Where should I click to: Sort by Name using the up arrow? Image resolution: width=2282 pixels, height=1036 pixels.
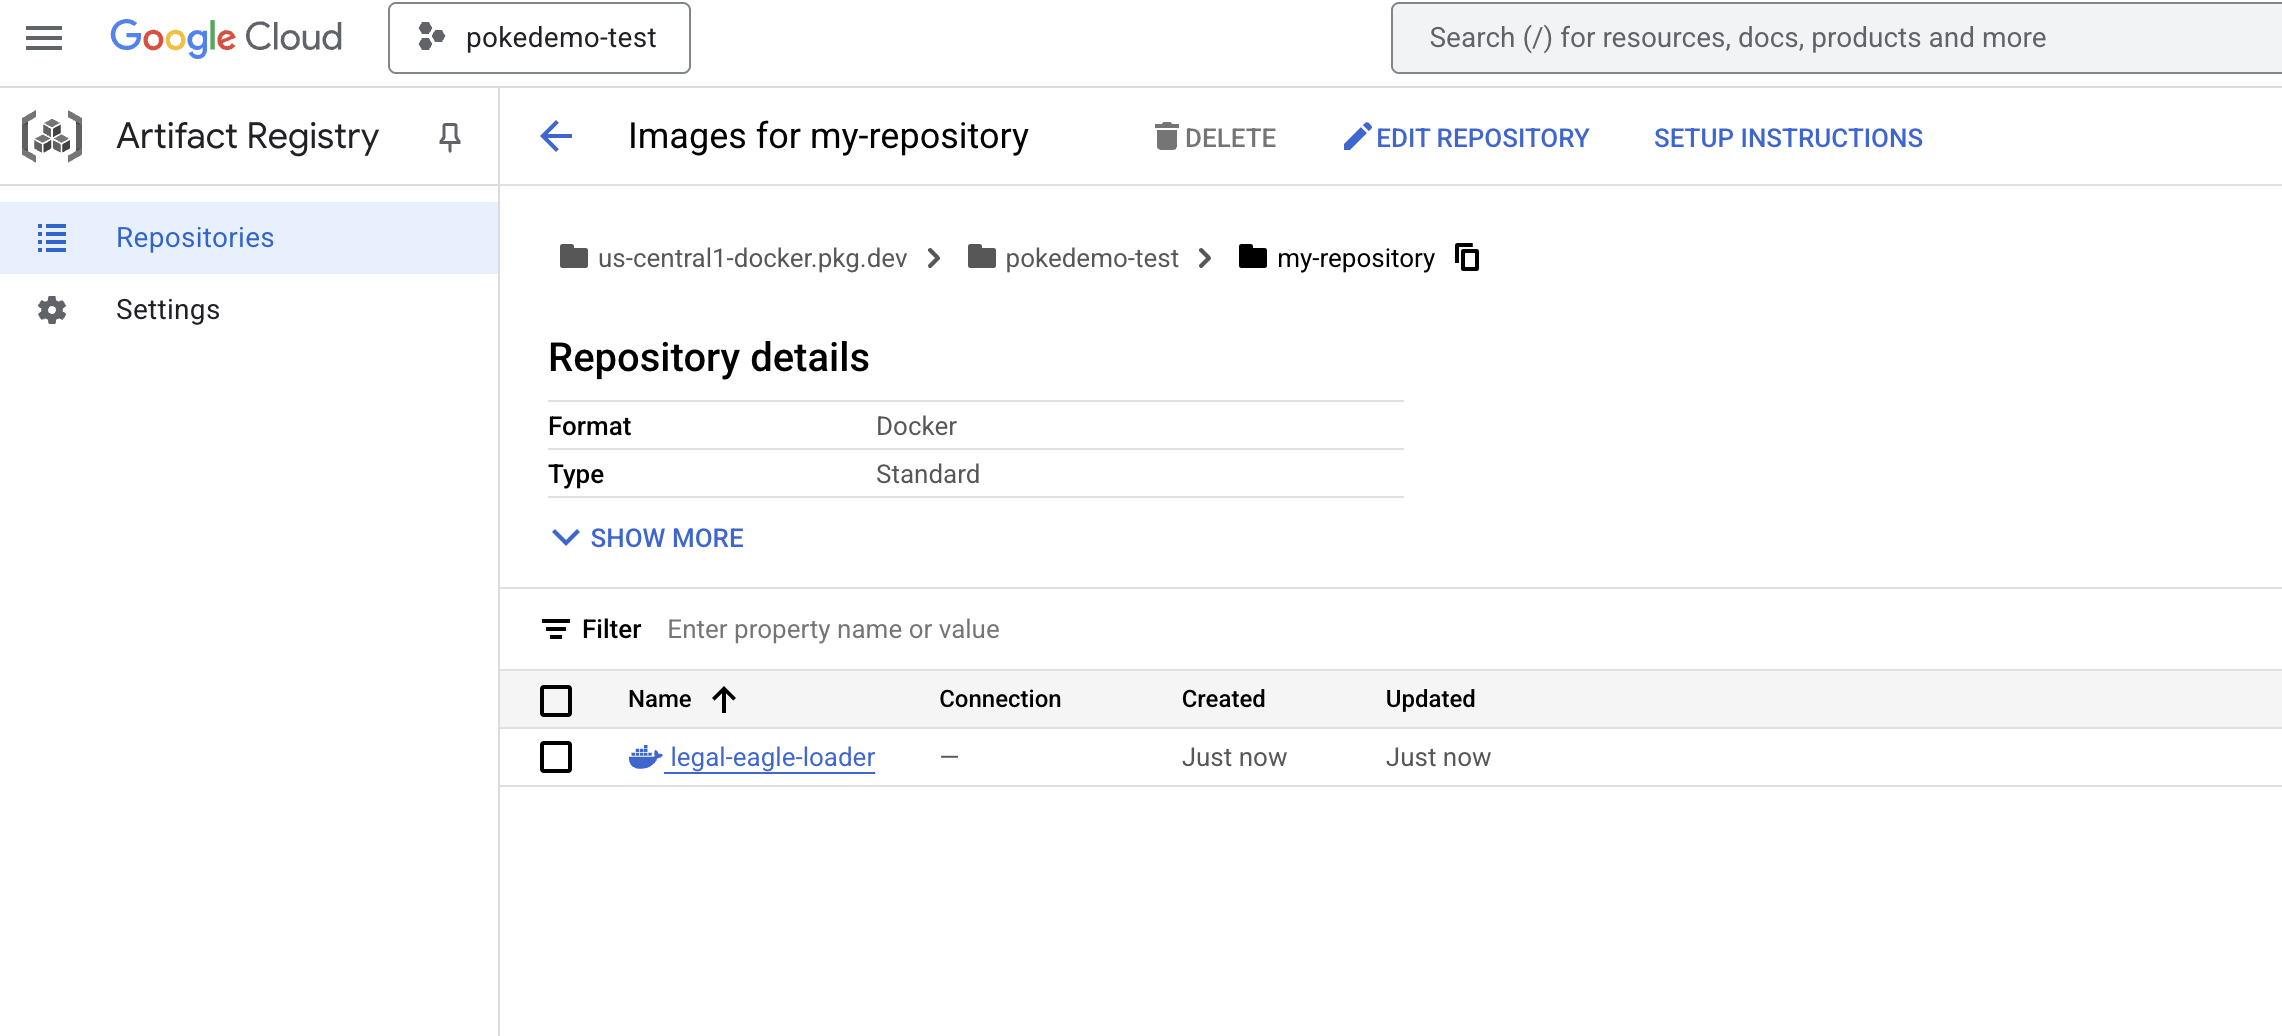[x=724, y=699]
